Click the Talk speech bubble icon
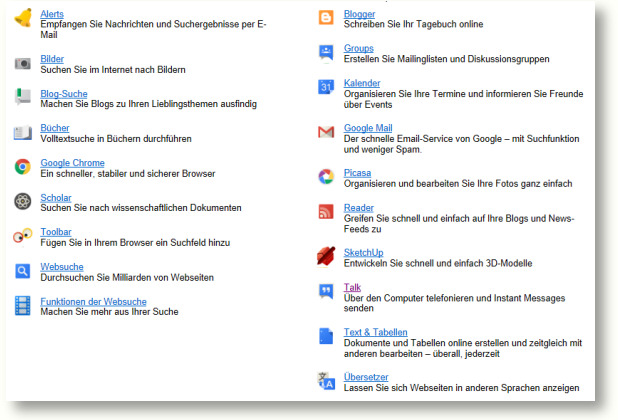The width and height of the screenshot is (618, 420). coord(326,291)
